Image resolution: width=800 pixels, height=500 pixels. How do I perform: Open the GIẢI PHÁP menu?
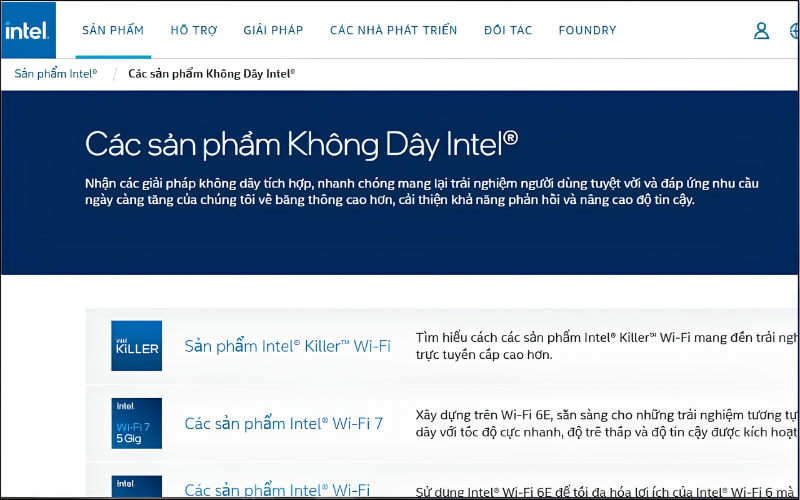click(x=273, y=30)
